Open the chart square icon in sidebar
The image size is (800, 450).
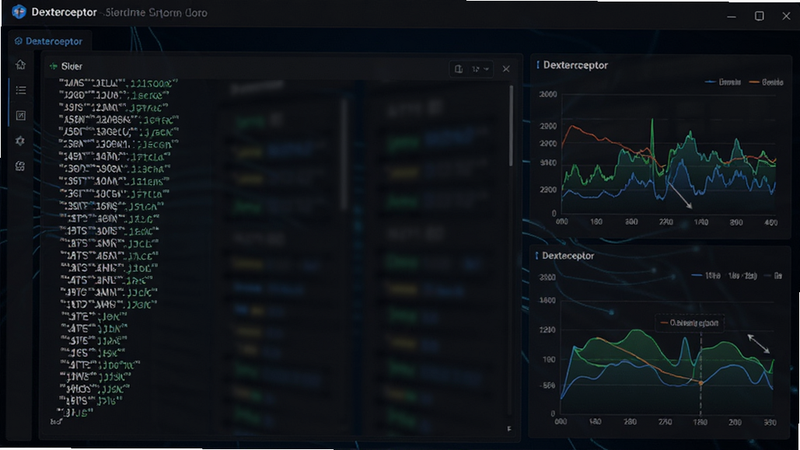(x=20, y=116)
